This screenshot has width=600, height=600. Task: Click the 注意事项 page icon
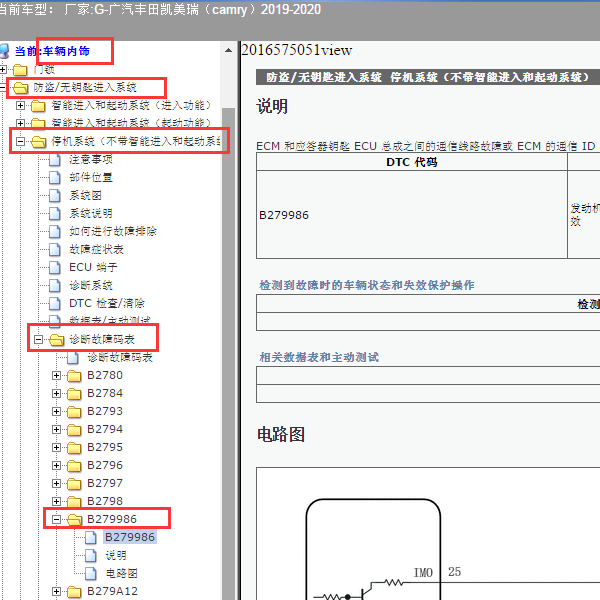[55, 160]
